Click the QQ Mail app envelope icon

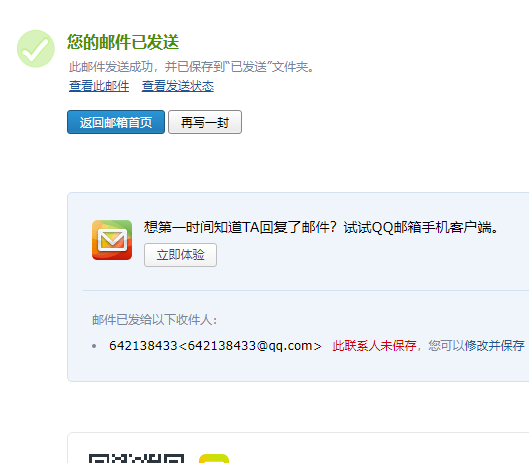(x=112, y=240)
